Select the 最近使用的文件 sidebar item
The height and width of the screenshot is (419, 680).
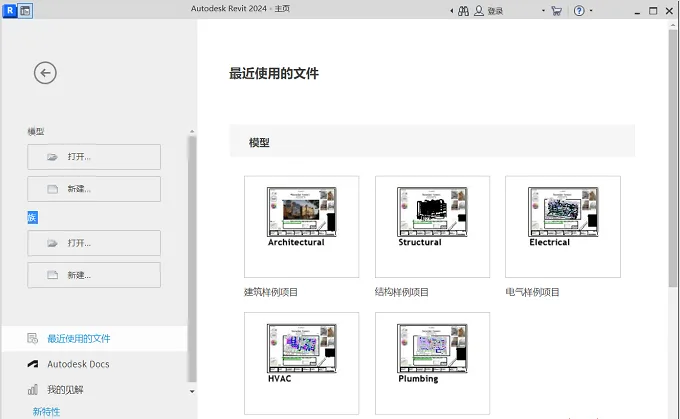point(95,338)
